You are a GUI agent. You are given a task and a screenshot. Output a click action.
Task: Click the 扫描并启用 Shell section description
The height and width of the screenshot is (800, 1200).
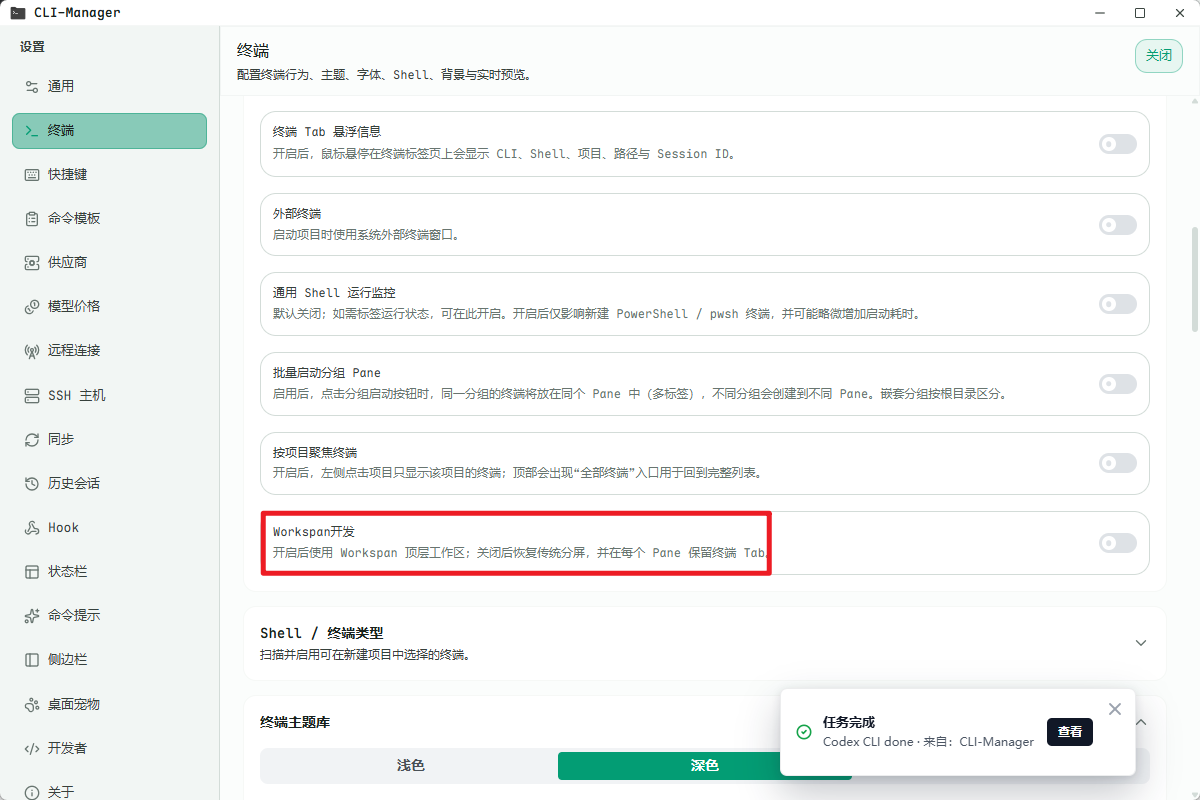click(365, 655)
